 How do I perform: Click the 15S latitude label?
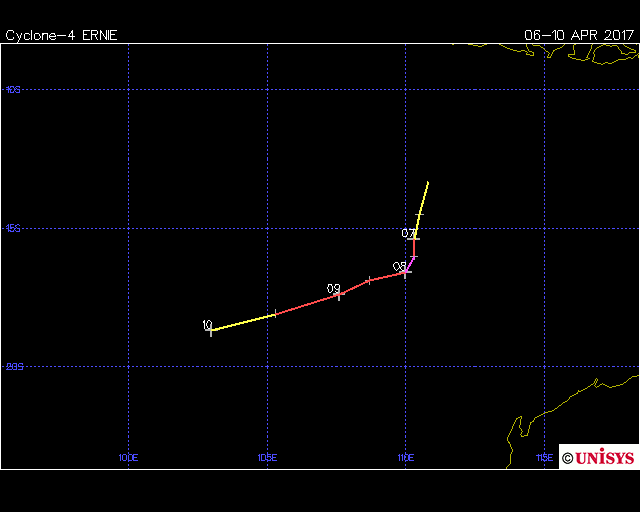tap(13, 228)
